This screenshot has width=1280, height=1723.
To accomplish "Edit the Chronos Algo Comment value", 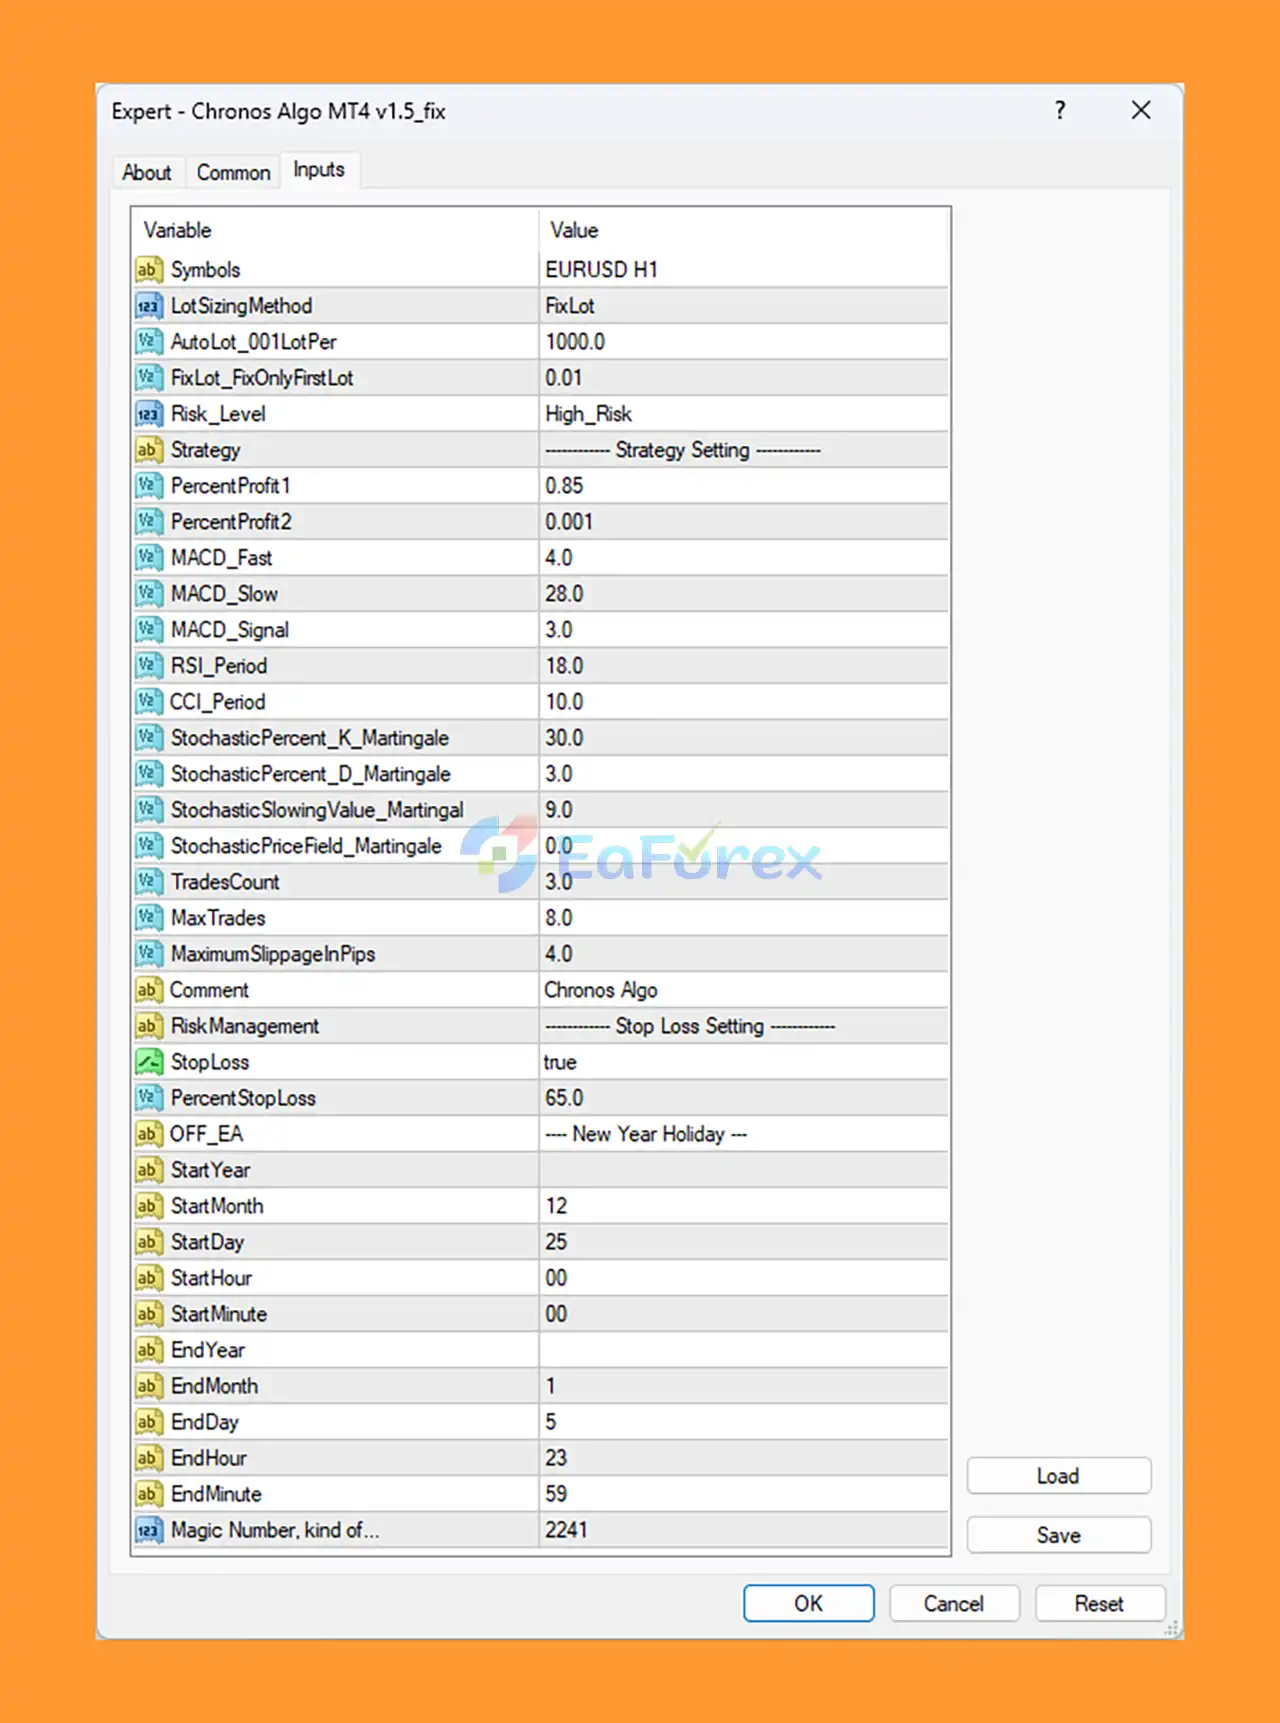I will [x=744, y=990].
